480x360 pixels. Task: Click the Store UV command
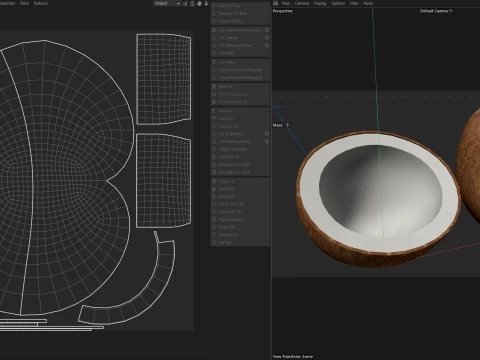coord(240,227)
